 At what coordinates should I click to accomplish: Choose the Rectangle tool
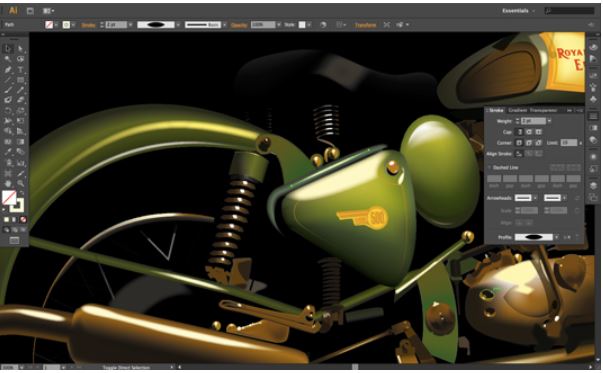[x=20, y=80]
